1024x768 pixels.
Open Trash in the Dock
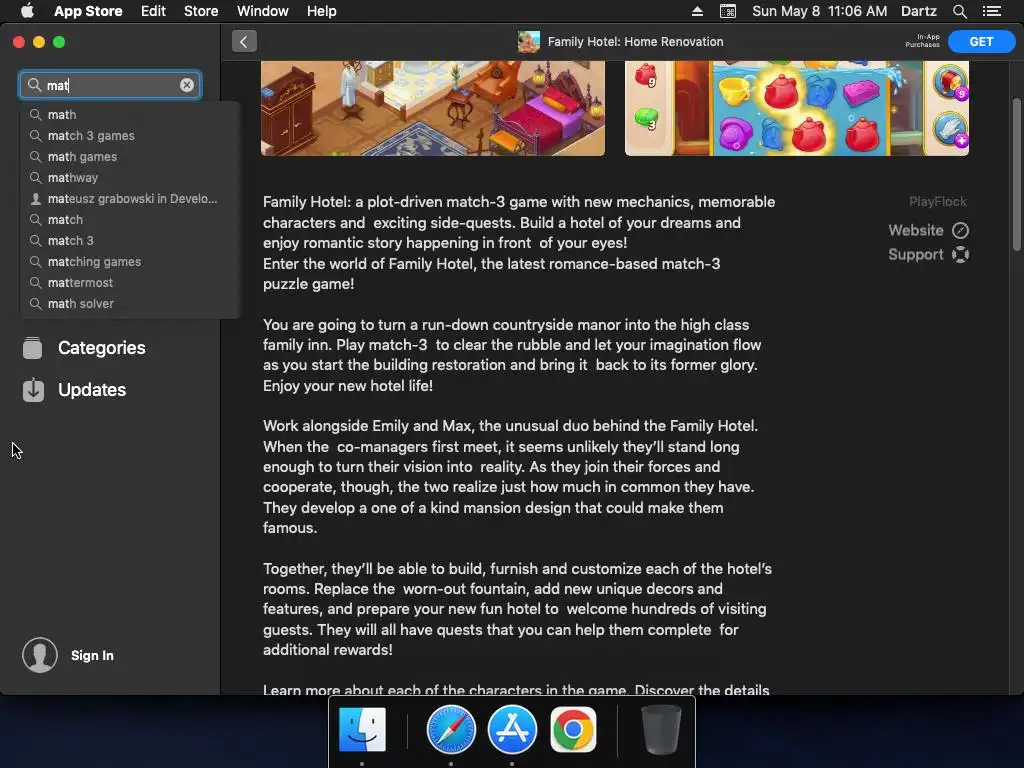tap(661, 729)
